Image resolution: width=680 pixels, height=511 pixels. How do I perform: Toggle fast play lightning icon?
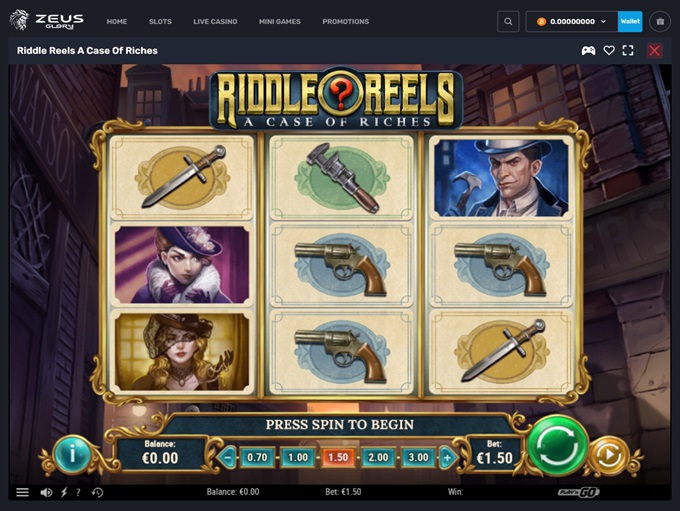pyautogui.click(x=64, y=492)
